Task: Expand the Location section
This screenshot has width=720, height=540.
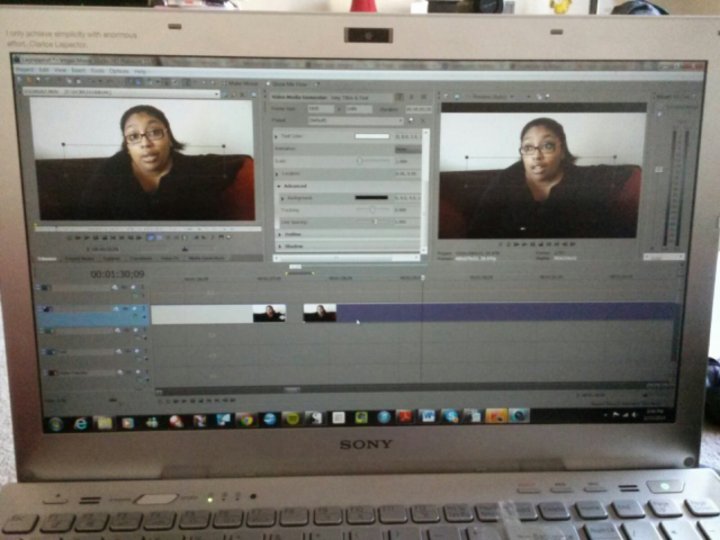Action: click(x=277, y=173)
